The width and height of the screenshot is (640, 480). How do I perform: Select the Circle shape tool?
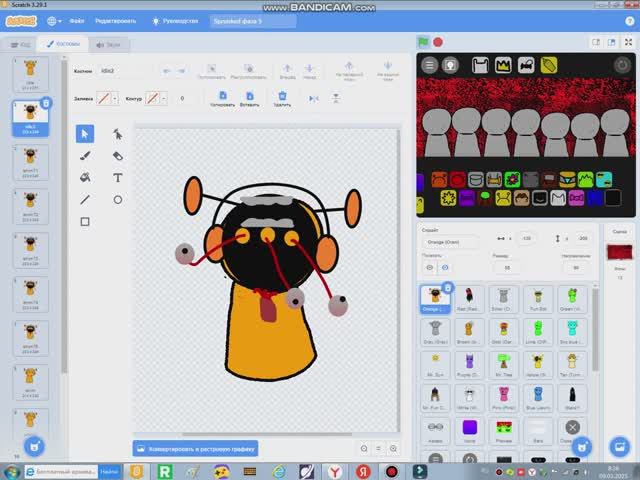point(117,199)
